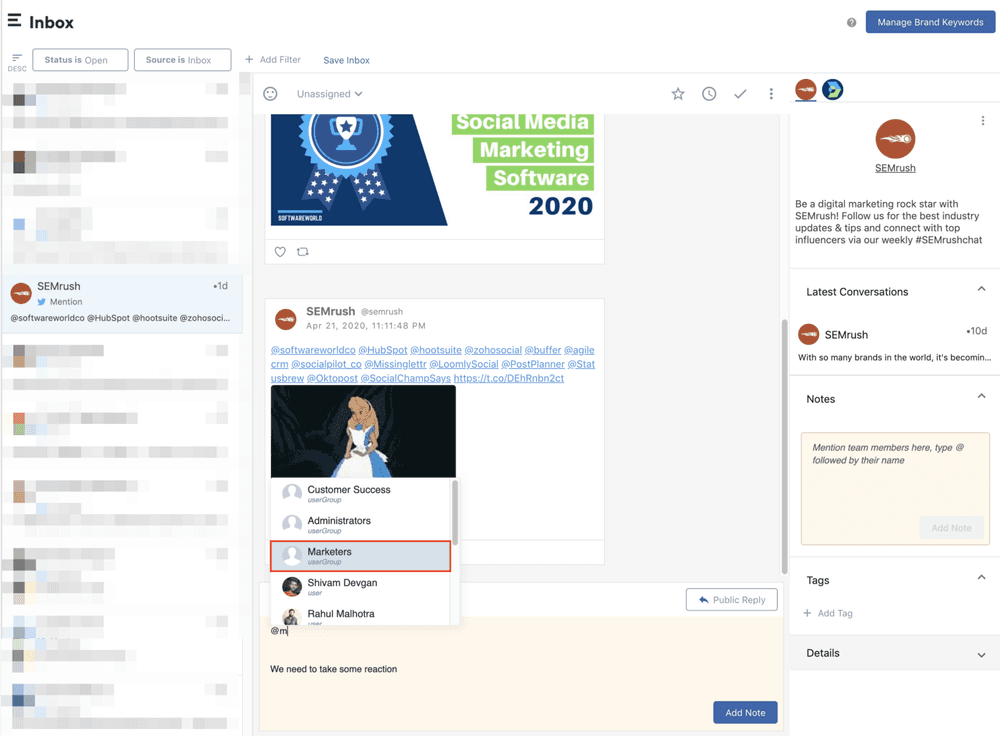The height and width of the screenshot is (736, 1000).
Task: Collapse the Tags section
Action: coord(981,578)
